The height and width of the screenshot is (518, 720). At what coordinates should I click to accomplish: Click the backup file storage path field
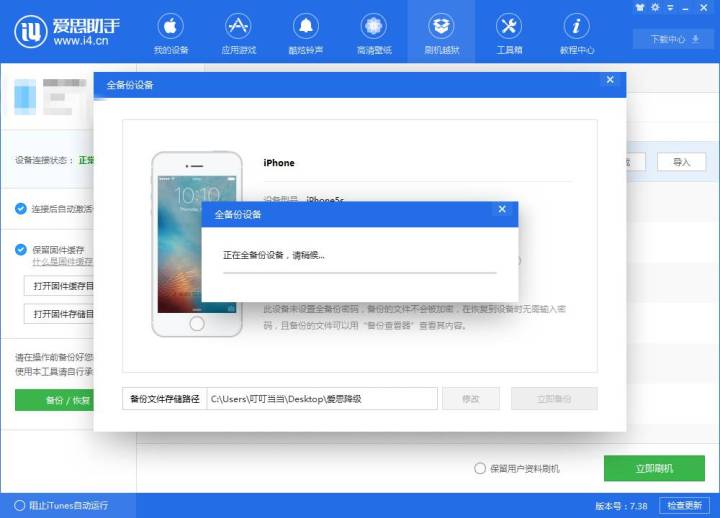[322, 398]
